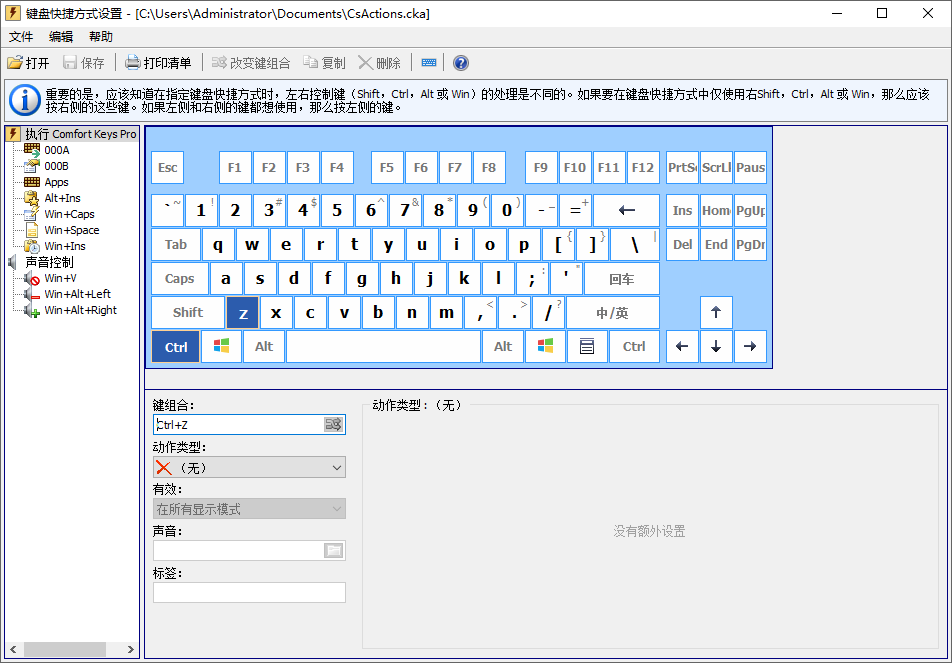
Task: Open the 文件 (File) menu
Action: click(x=21, y=36)
